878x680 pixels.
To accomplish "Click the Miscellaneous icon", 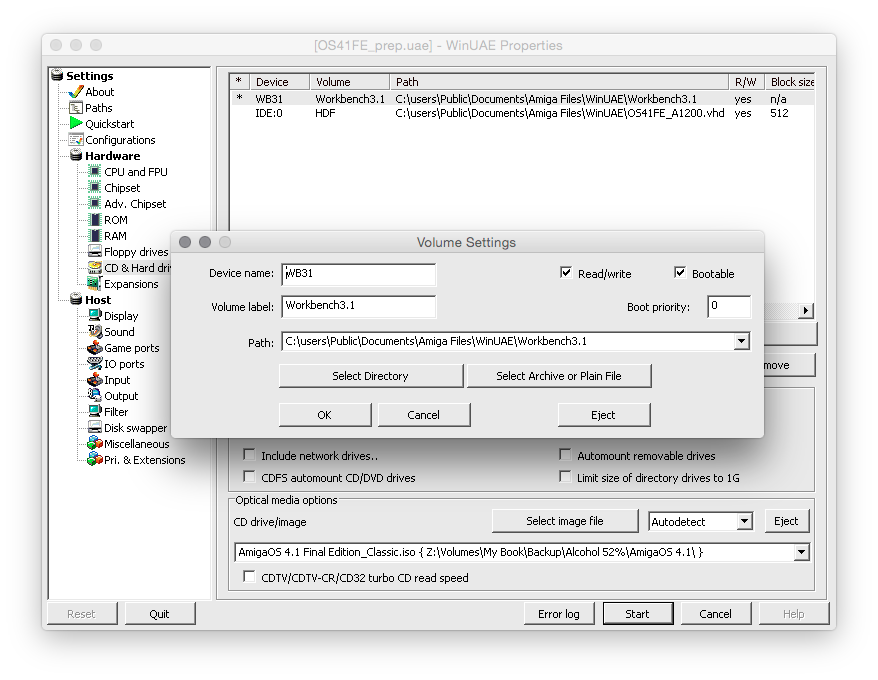I will click(95, 444).
